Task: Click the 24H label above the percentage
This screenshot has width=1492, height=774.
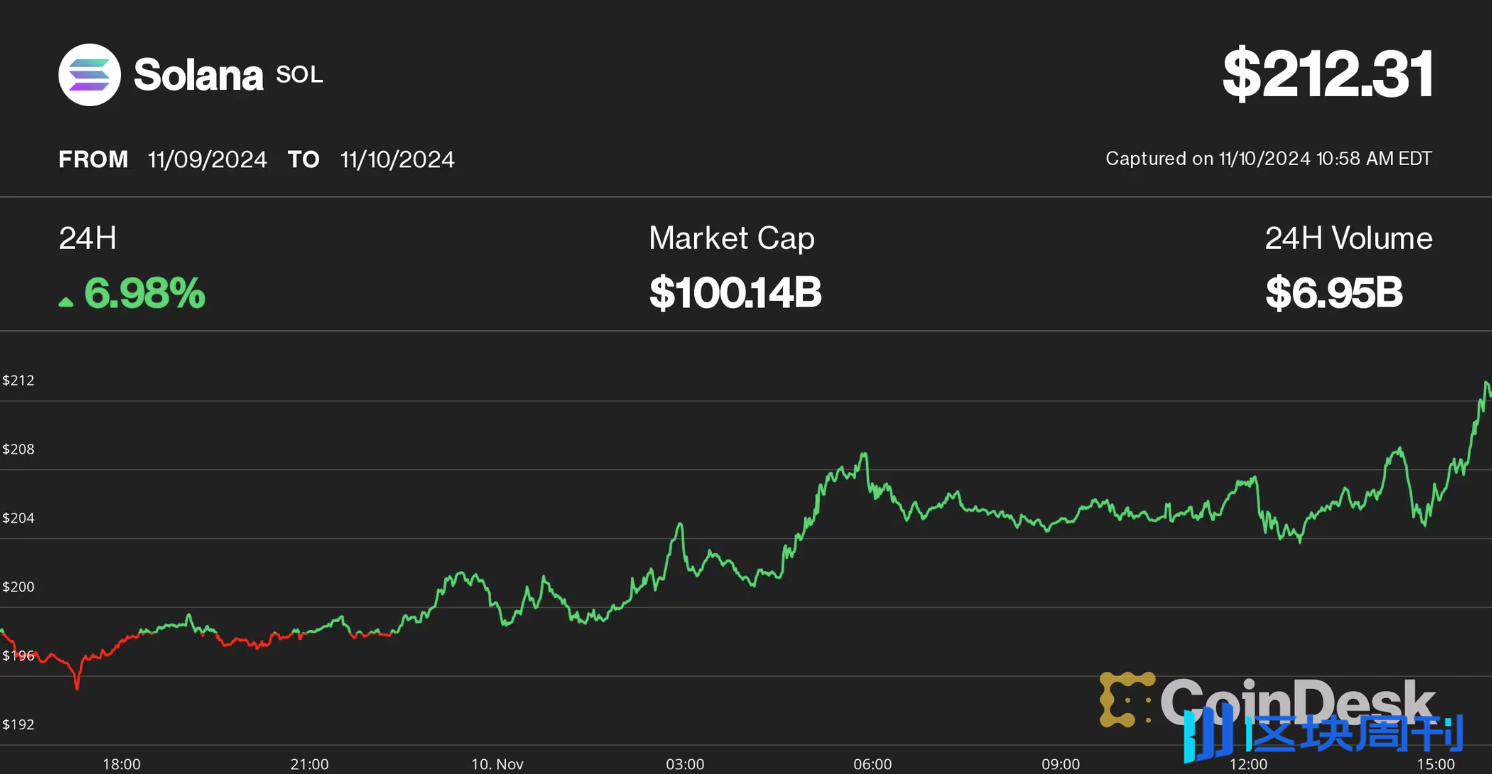Action: [88, 238]
